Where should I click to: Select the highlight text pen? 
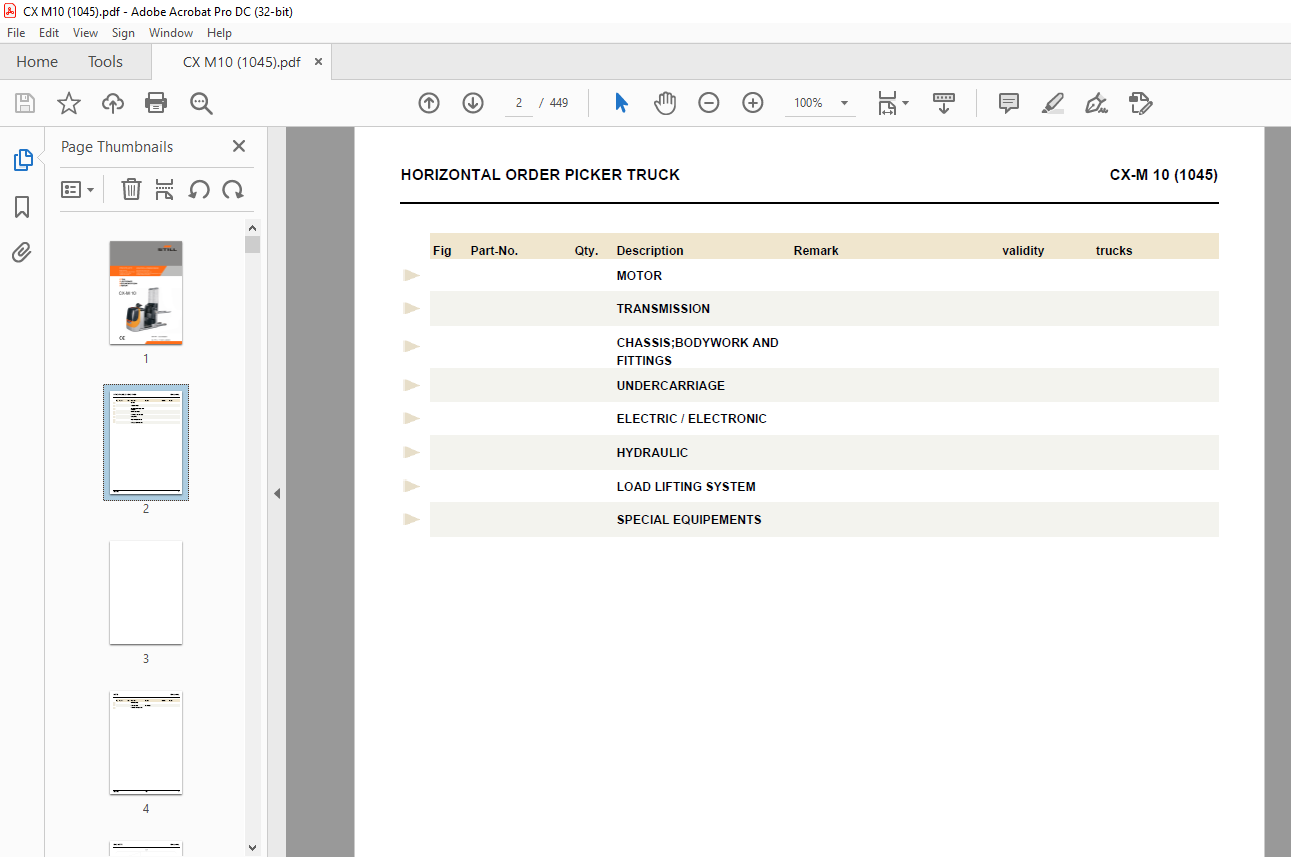click(x=1053, y=103)
